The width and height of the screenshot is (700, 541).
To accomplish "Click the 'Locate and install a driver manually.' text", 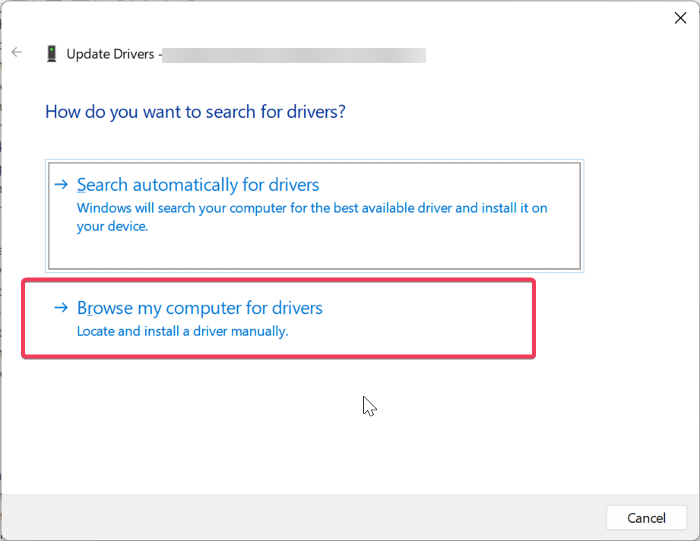I will click(x=183, y=331).
